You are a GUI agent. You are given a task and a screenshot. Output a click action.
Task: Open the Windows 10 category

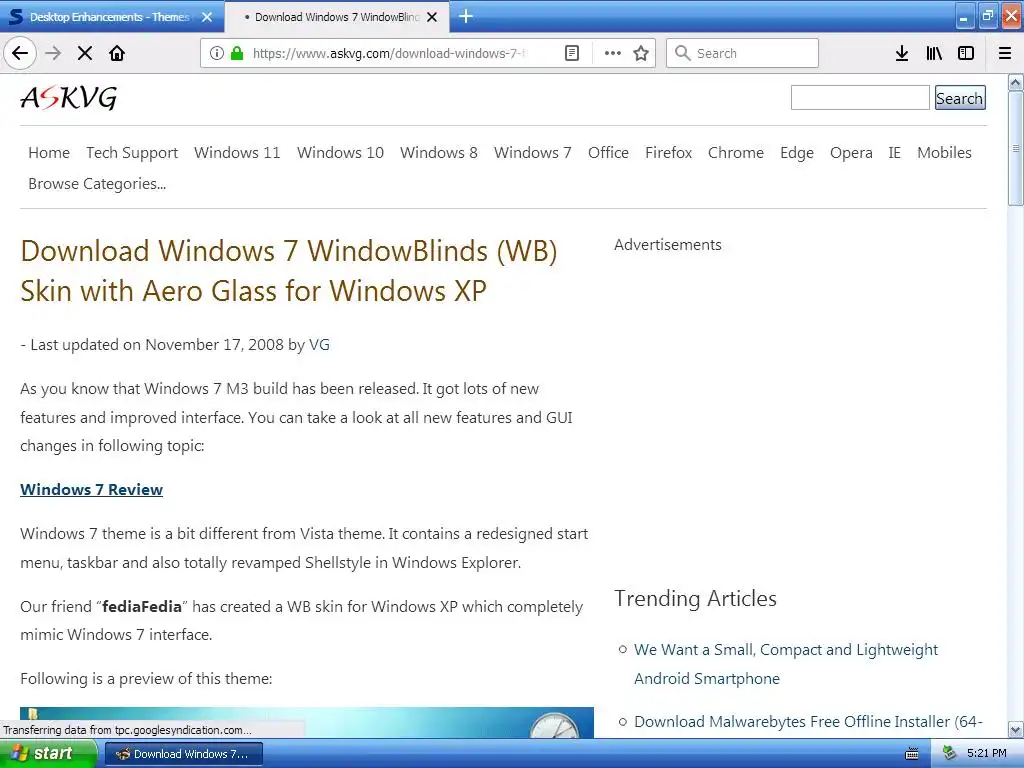point(340,152)
